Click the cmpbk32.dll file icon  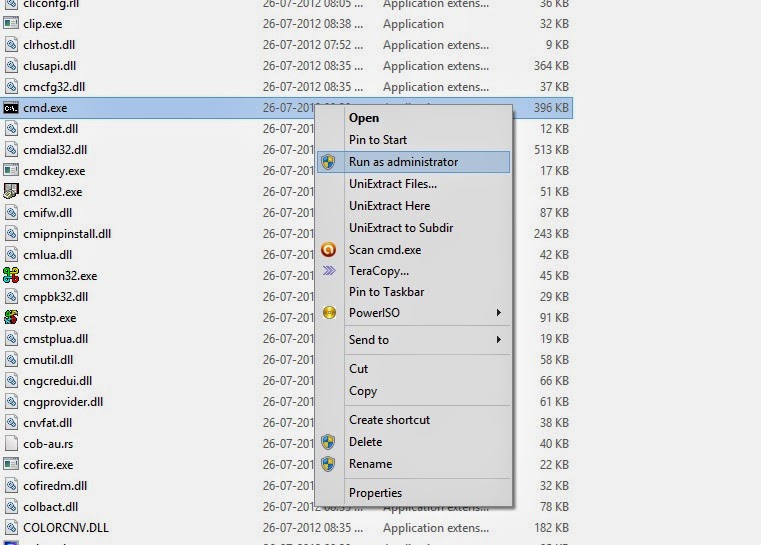[x=11, y=297]
